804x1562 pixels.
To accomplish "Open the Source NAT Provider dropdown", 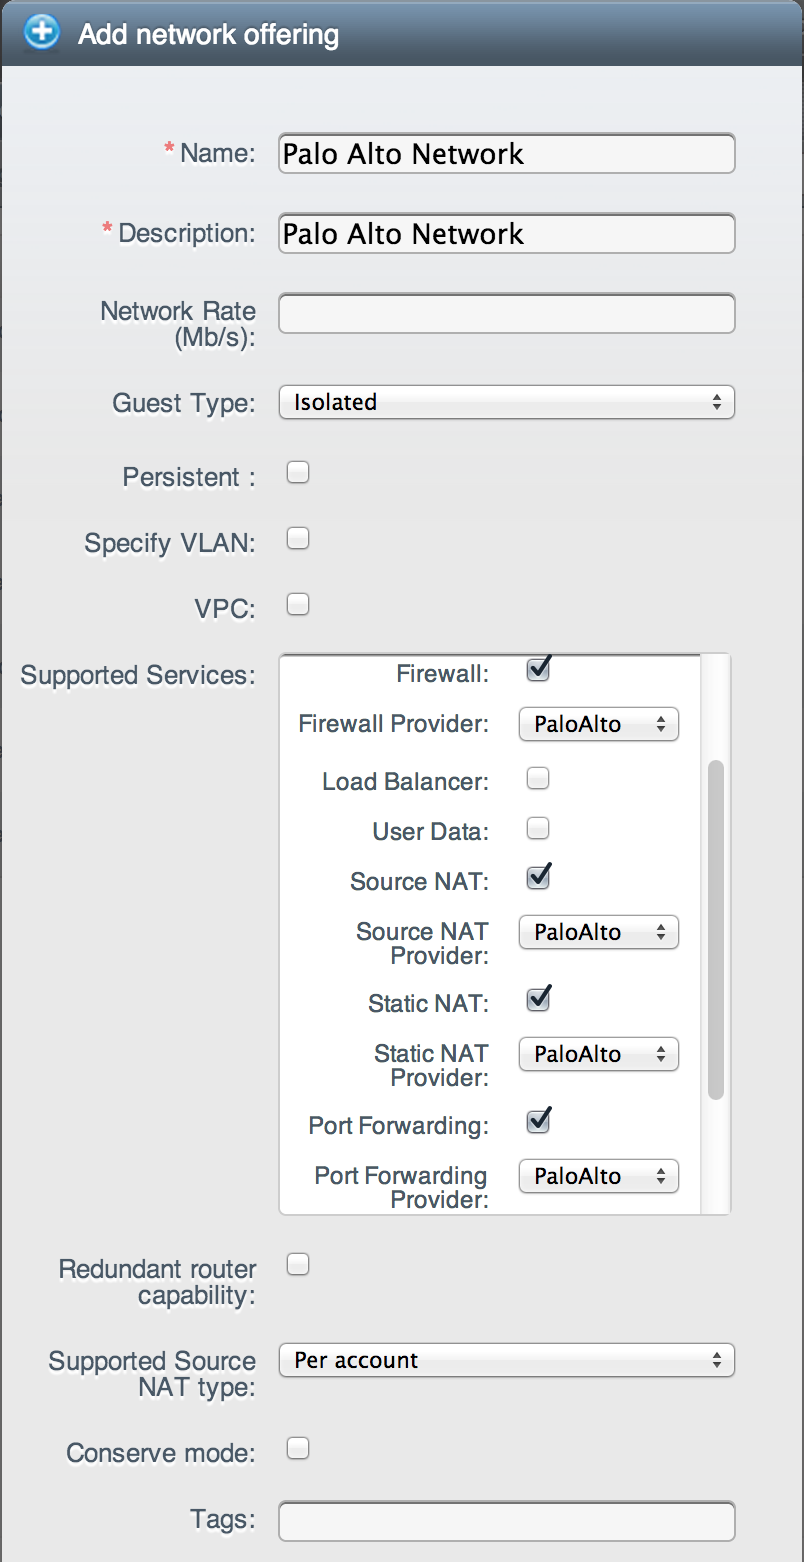I will (x=599, y=932).
